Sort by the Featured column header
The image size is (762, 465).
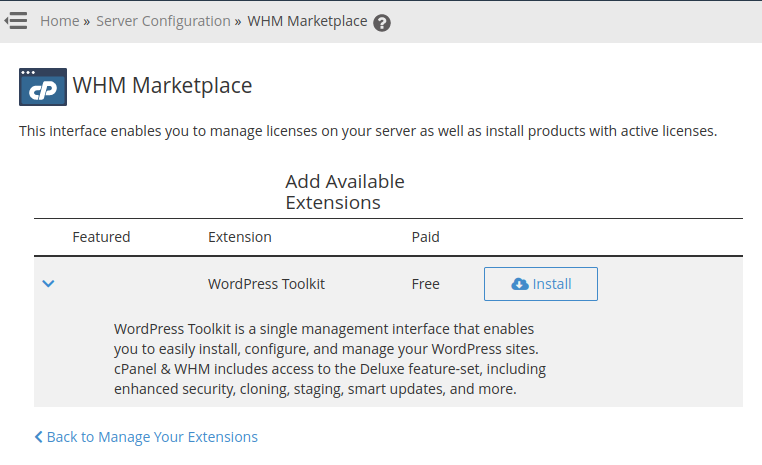point(101,237)
